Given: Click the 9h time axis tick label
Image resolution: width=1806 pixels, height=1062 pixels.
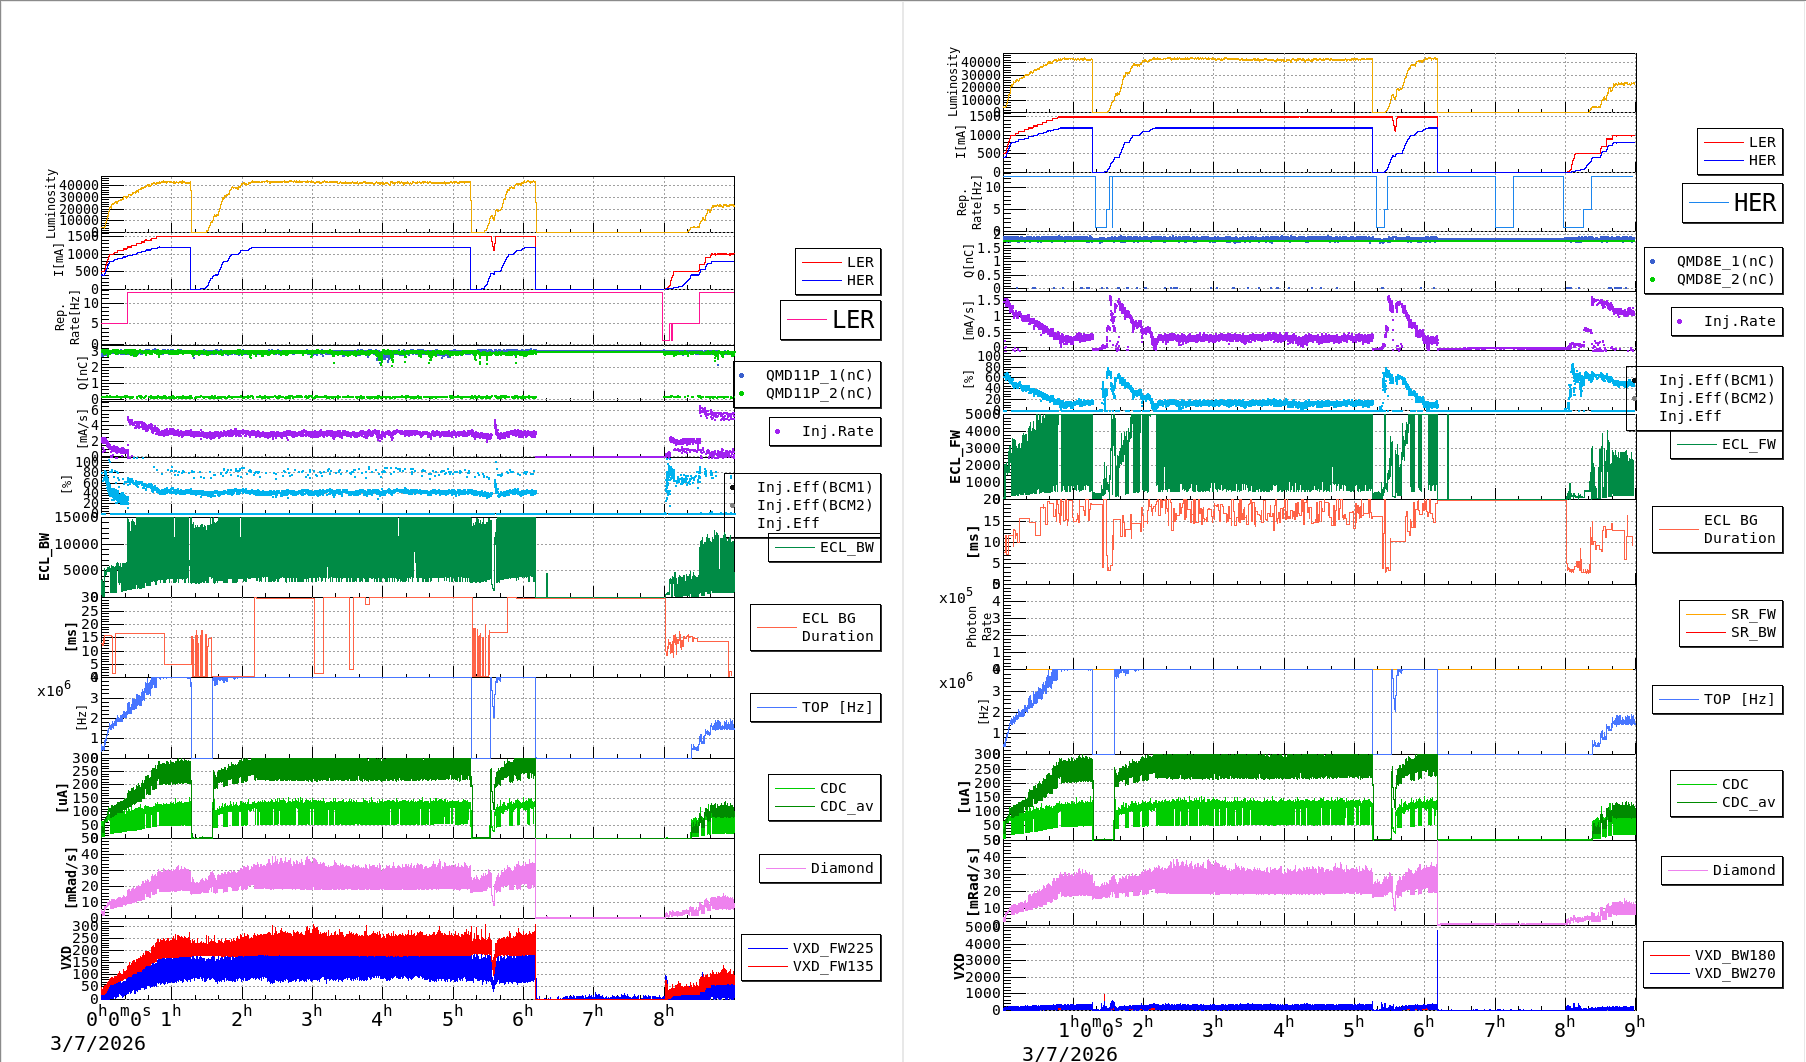Looking at the screenshot, I should point(1632,1029).
